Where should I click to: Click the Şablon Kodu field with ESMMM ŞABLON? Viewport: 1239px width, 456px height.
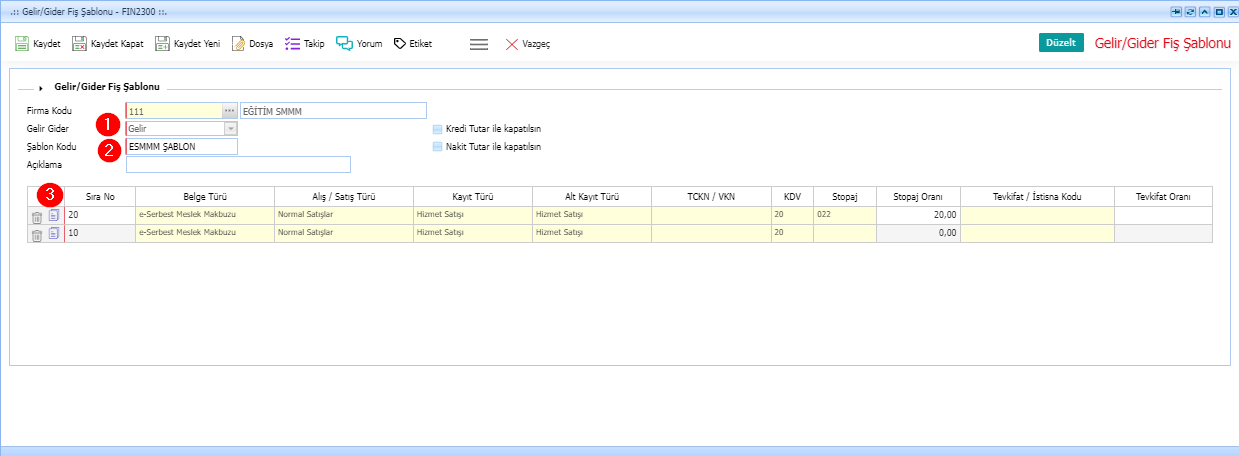182,147
